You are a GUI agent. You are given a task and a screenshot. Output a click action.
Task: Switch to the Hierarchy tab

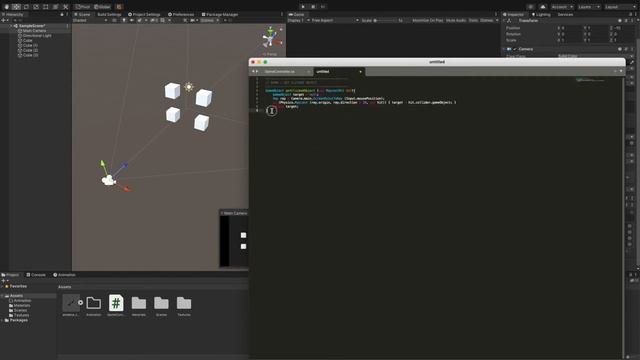coord(13,14)
